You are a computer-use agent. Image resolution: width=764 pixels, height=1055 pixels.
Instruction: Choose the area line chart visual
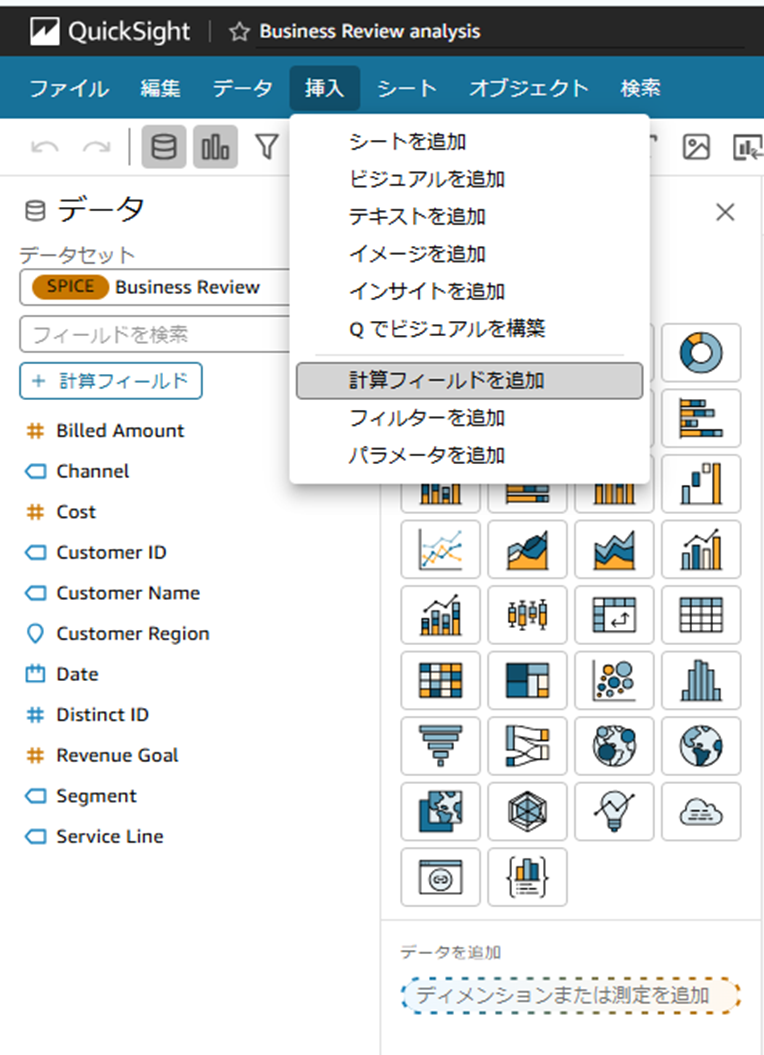[x=527, y=549]
